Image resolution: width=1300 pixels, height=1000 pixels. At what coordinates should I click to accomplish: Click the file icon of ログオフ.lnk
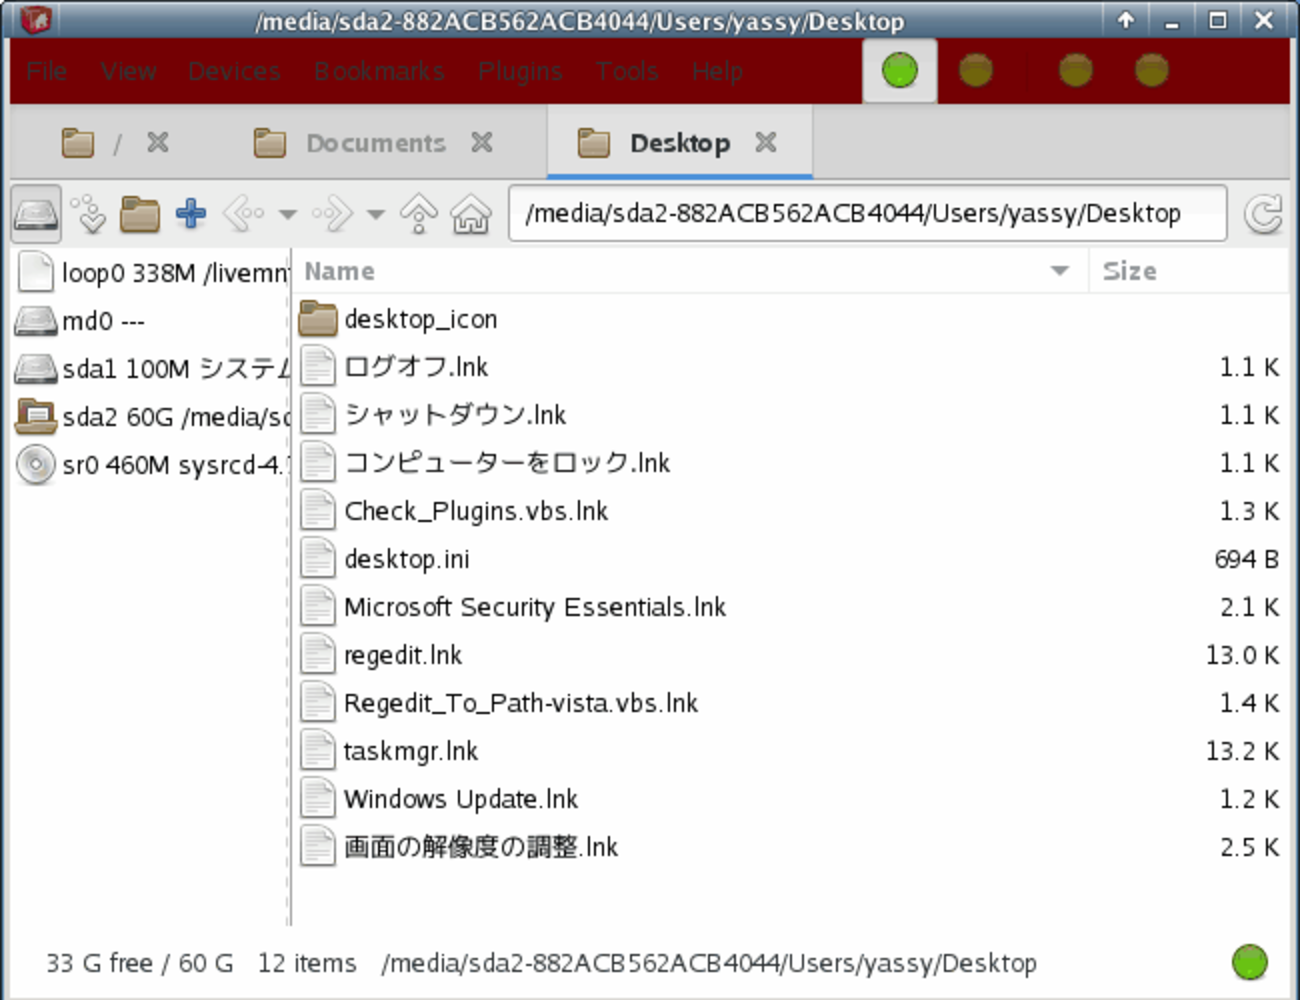click(x=319, y=367)
